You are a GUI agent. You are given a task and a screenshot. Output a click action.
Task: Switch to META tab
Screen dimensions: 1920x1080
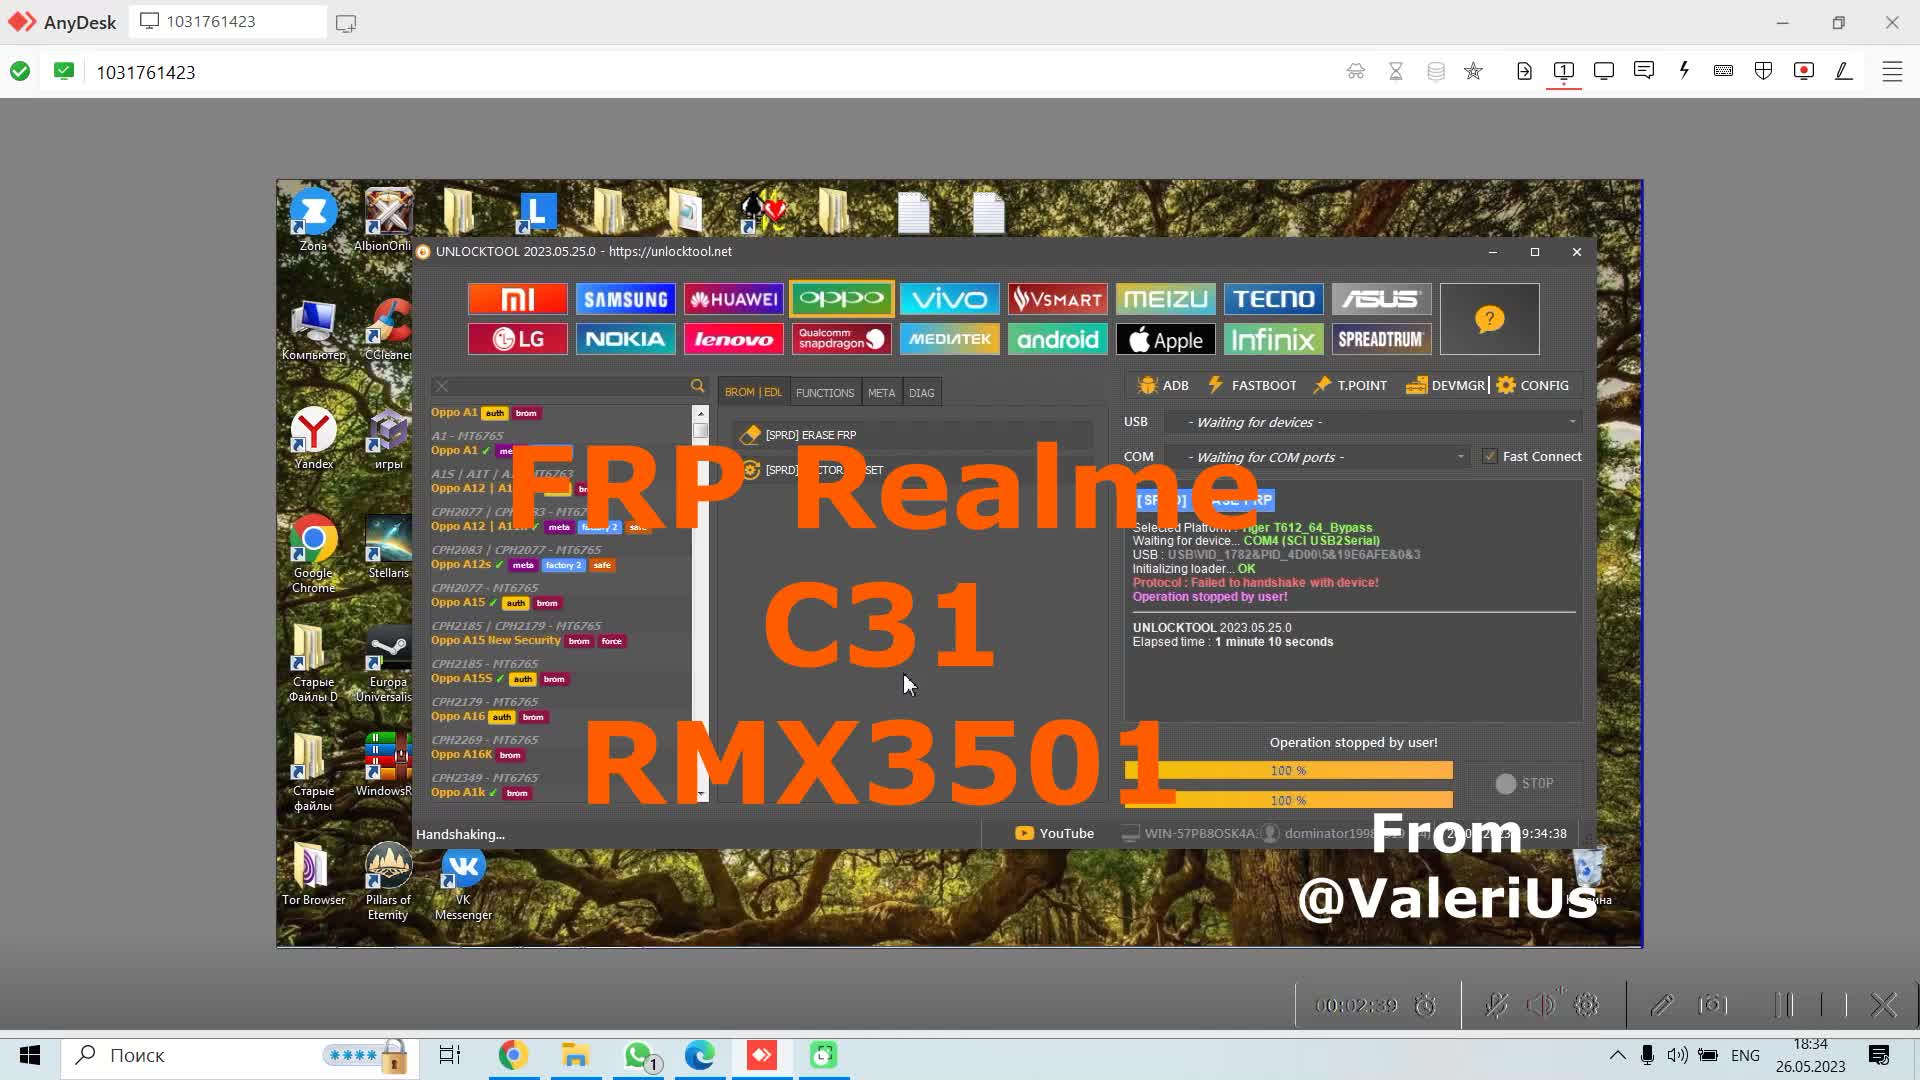point(881,392)
